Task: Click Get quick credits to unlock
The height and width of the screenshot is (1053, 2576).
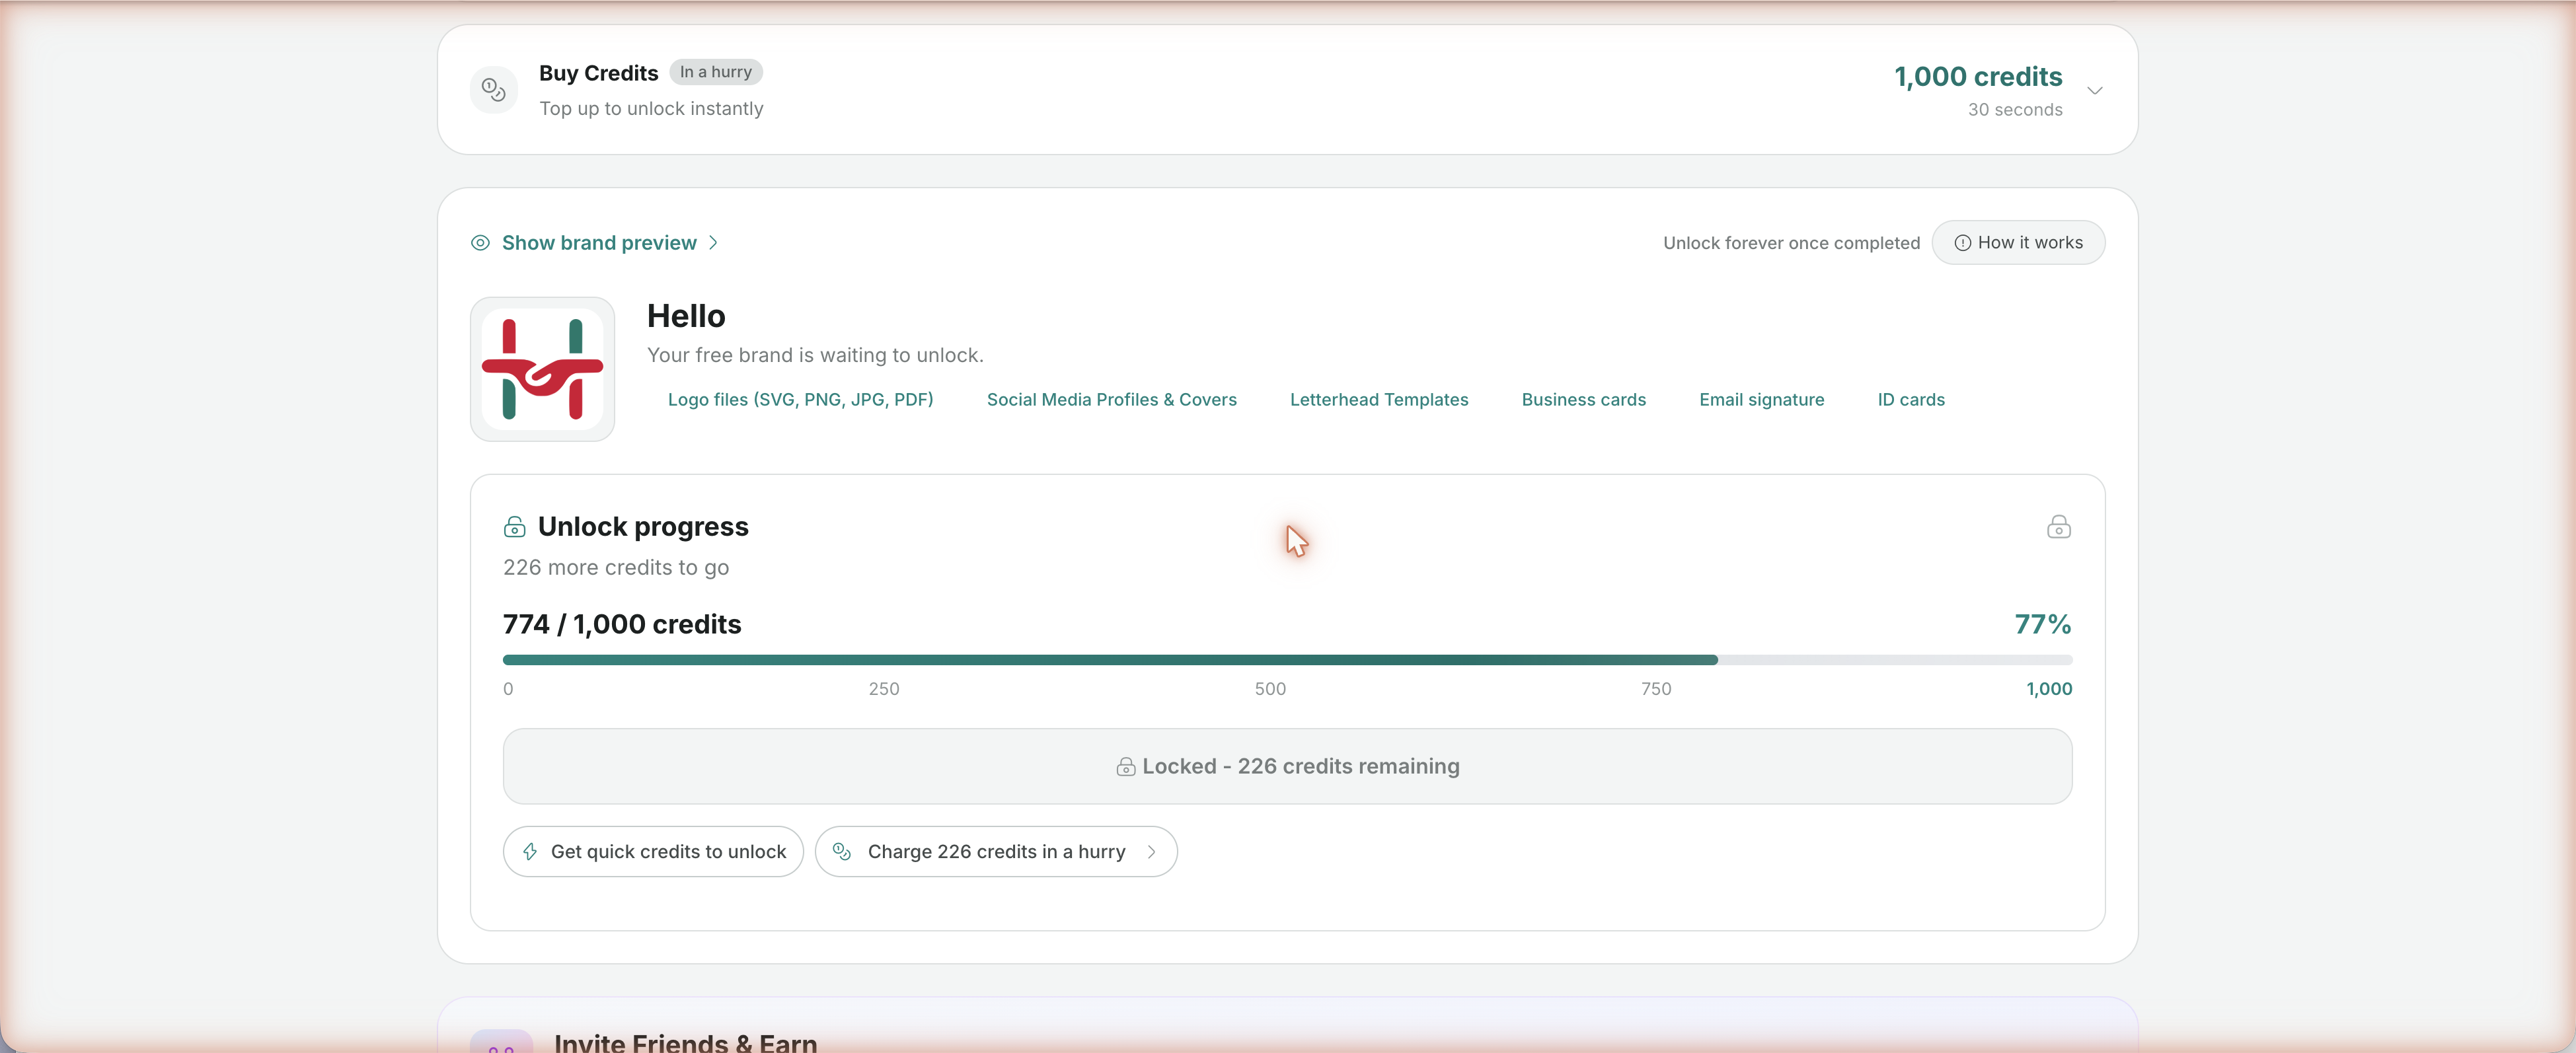Action: click(653, 852)
